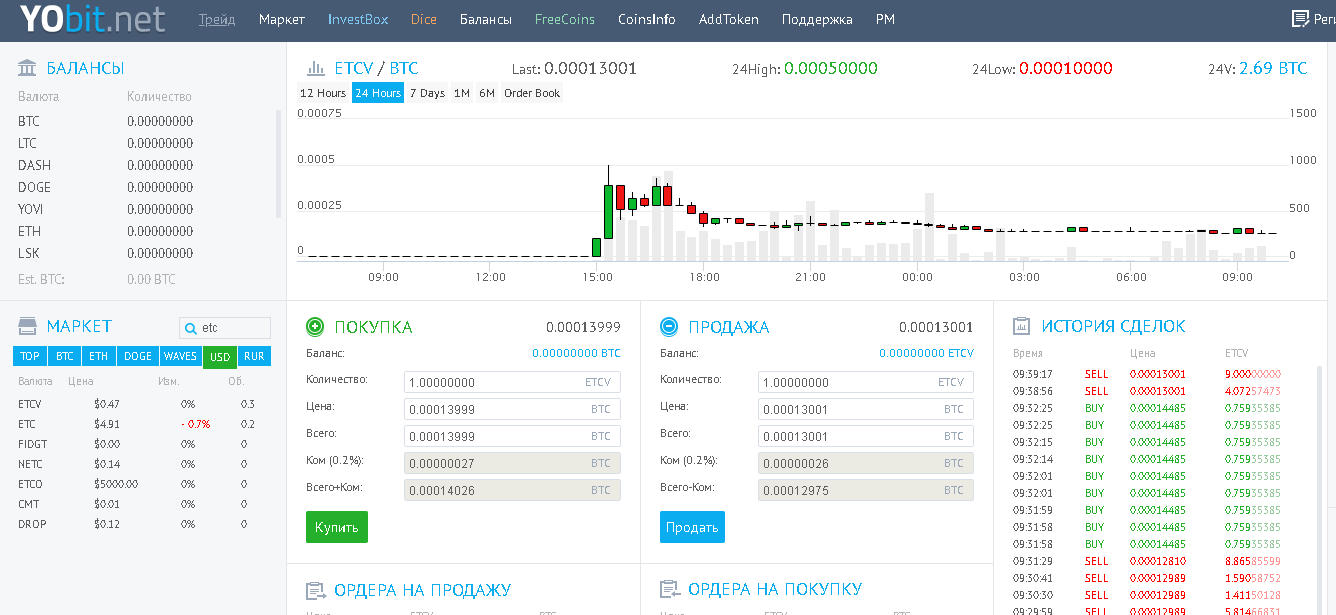Click the sell Количество input field
This screenshot has width=1336, height=615.
pos(866,382)
